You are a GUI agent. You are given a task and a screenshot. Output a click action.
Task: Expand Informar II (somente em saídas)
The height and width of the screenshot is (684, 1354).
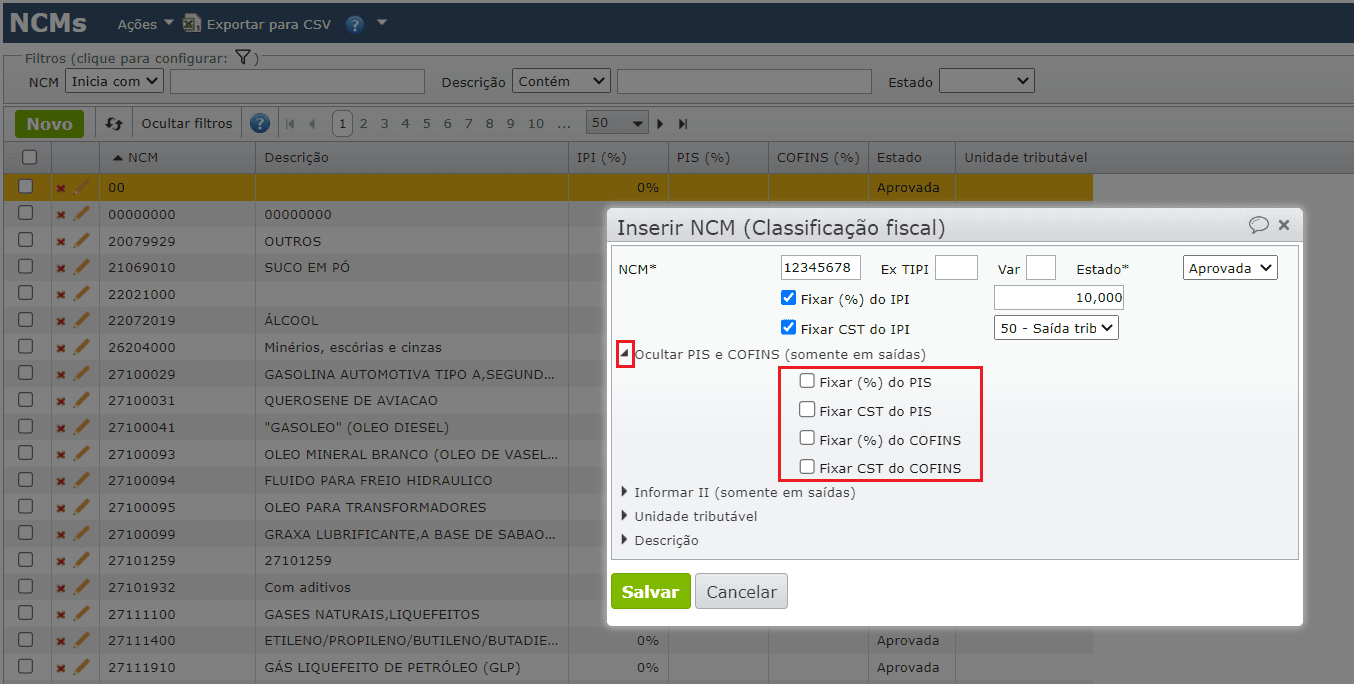pyautogui.click(x=625, y=492)
